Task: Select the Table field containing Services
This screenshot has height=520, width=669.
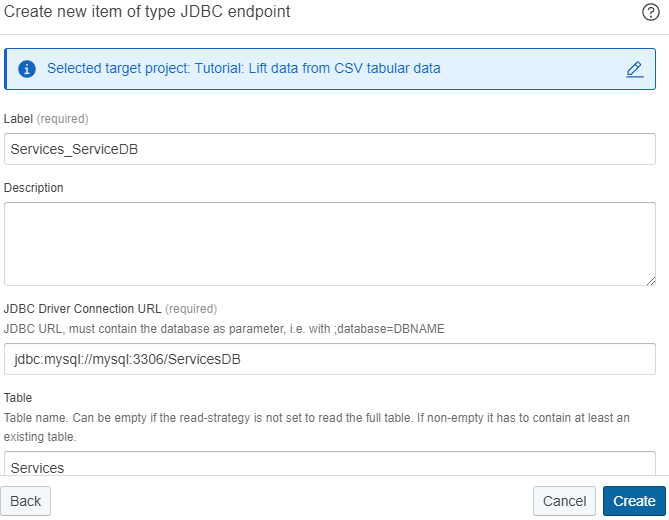Action: [329, 465]
